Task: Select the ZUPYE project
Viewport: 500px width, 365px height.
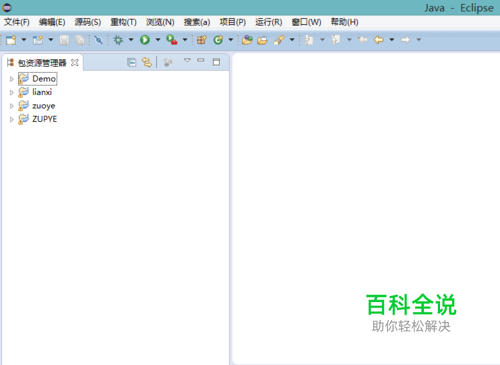Action: [x=38, y=119]
